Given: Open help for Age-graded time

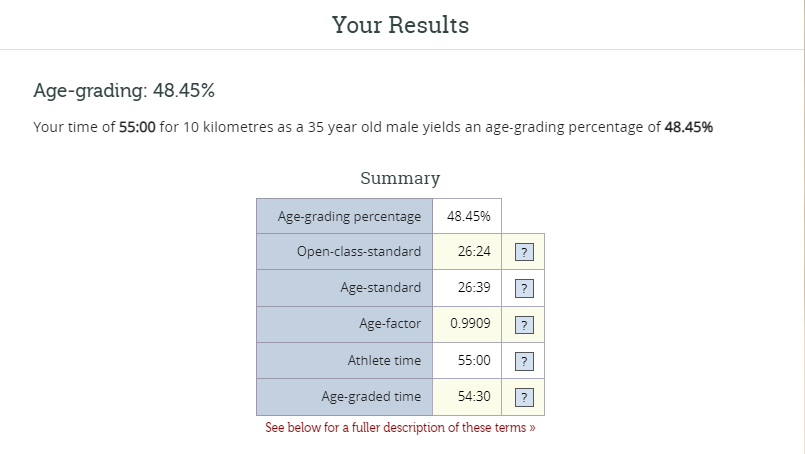Looking at the screenshot, I should pos(522,397).
